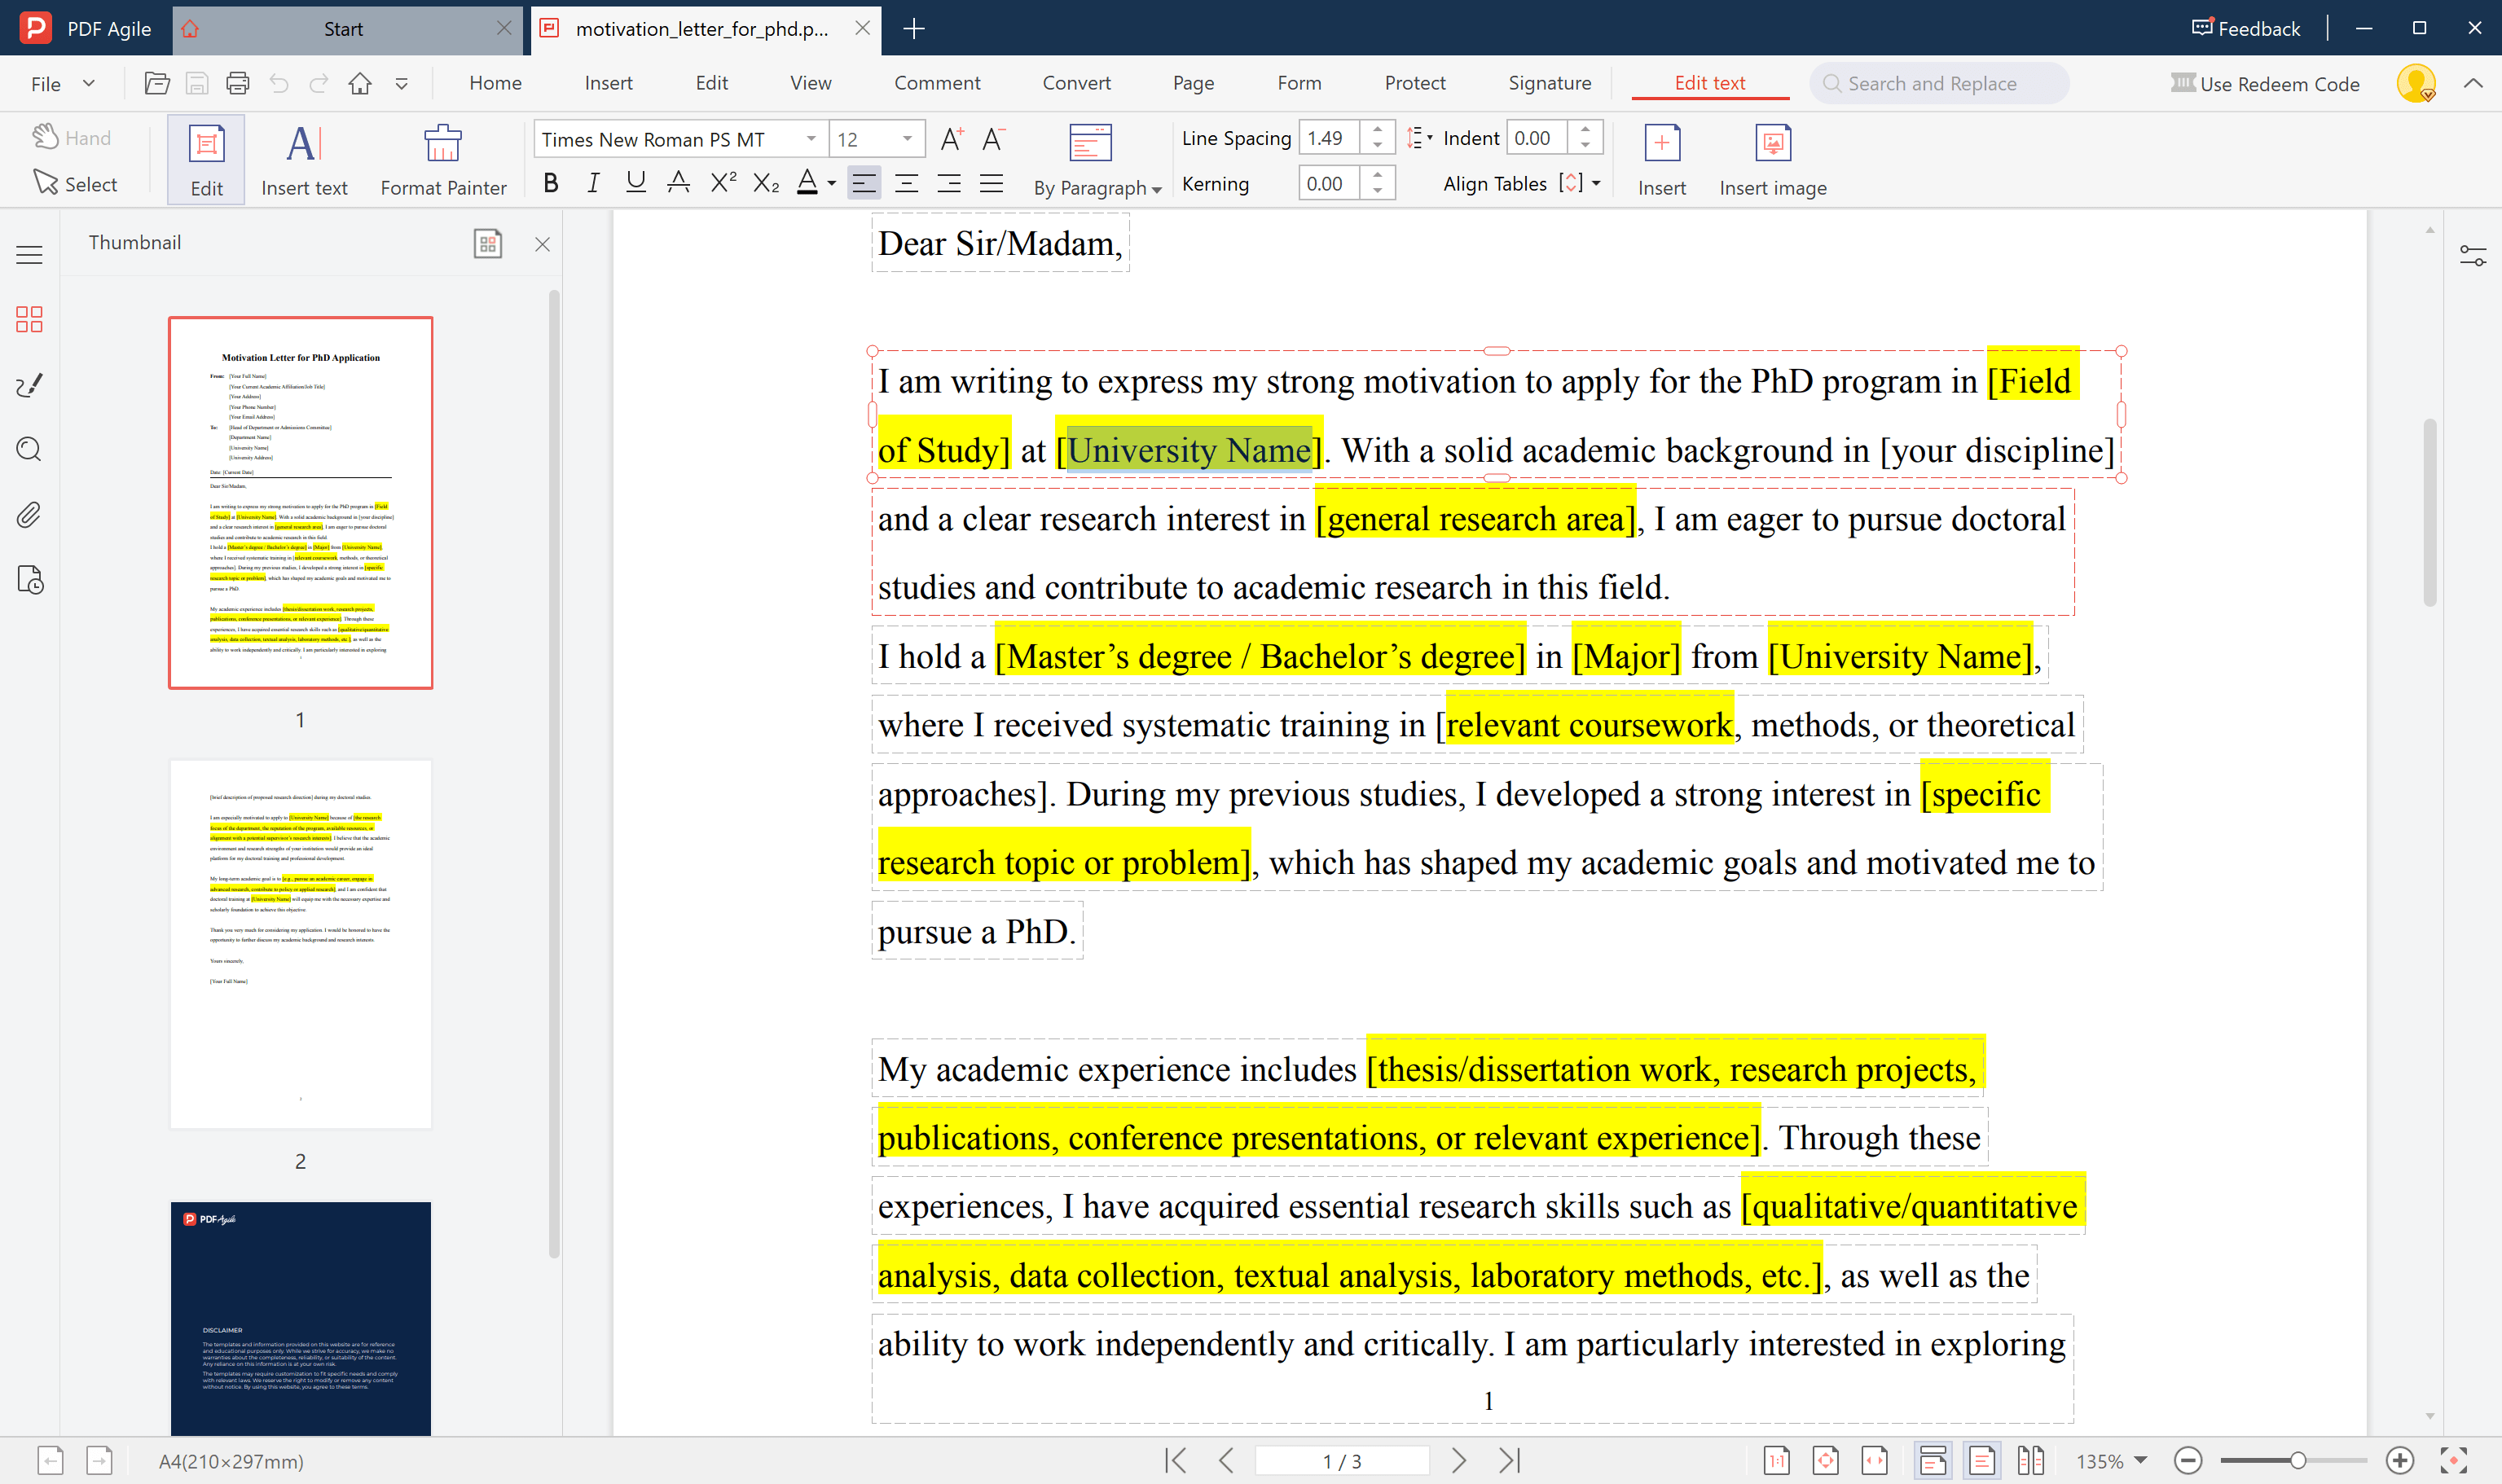Toggle underline formatting

pos(635,182)
